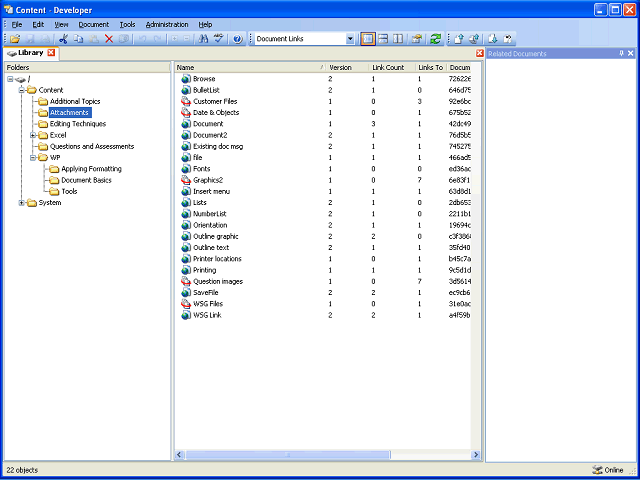Select the Tools folder under WP
Viewport: 640px width, 480px height.
[x=69, y=191]
